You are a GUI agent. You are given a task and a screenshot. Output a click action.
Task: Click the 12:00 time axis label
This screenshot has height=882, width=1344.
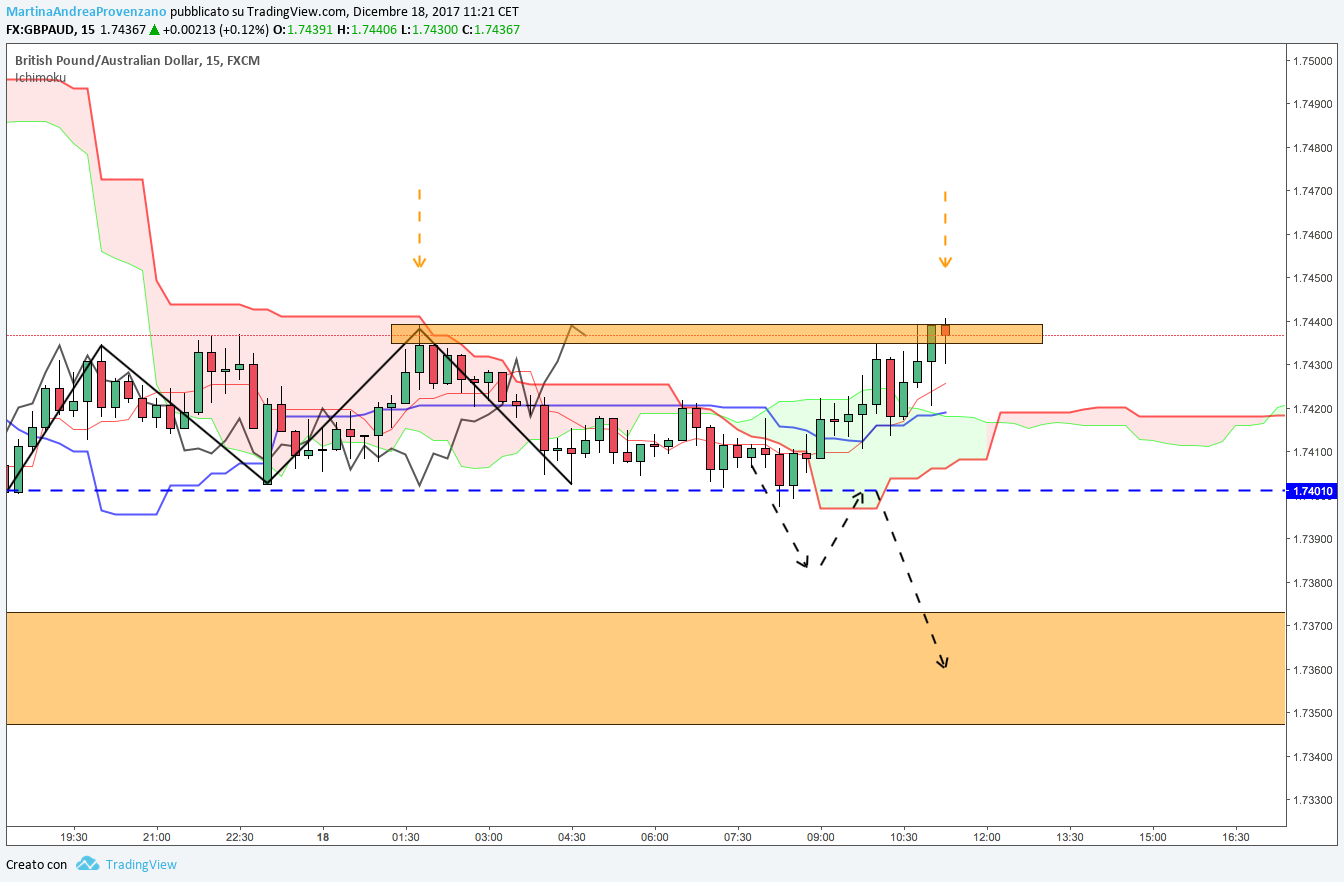(x=986, y=837)
